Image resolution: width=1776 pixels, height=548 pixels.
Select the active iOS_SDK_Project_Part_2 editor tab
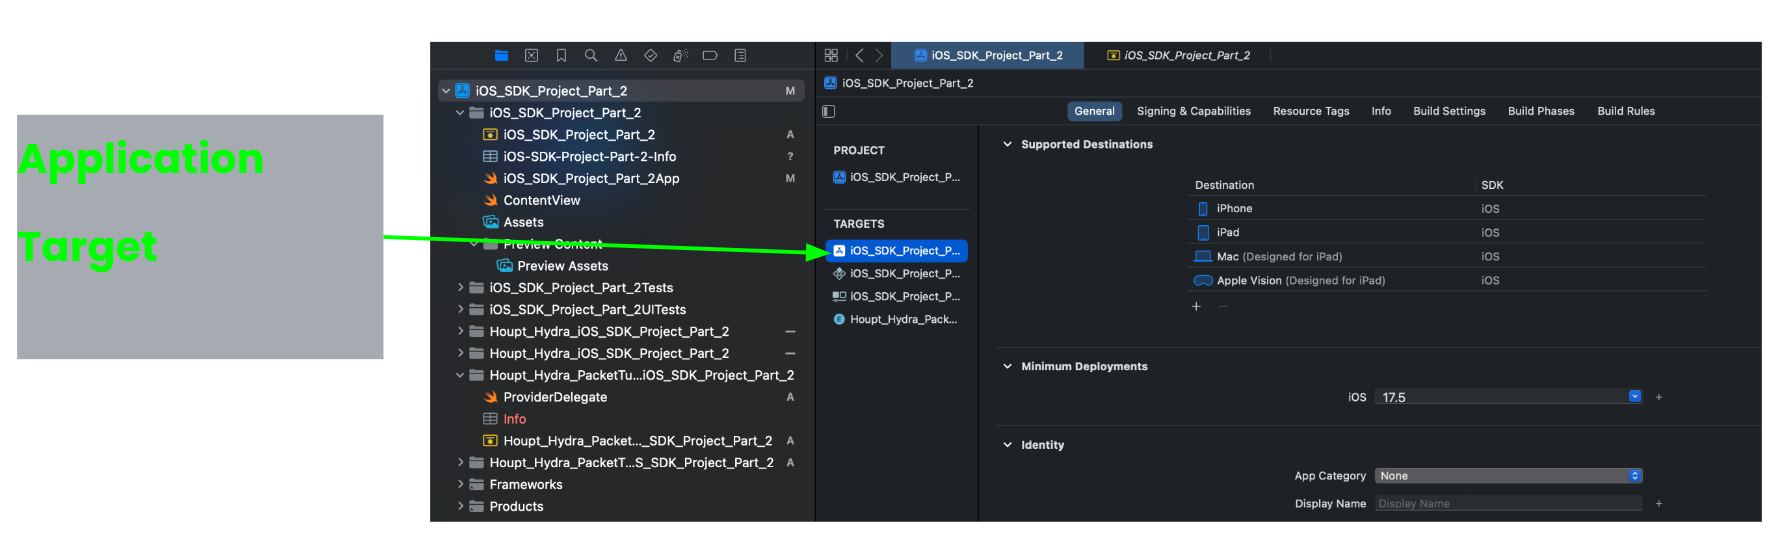pos(988,56)
